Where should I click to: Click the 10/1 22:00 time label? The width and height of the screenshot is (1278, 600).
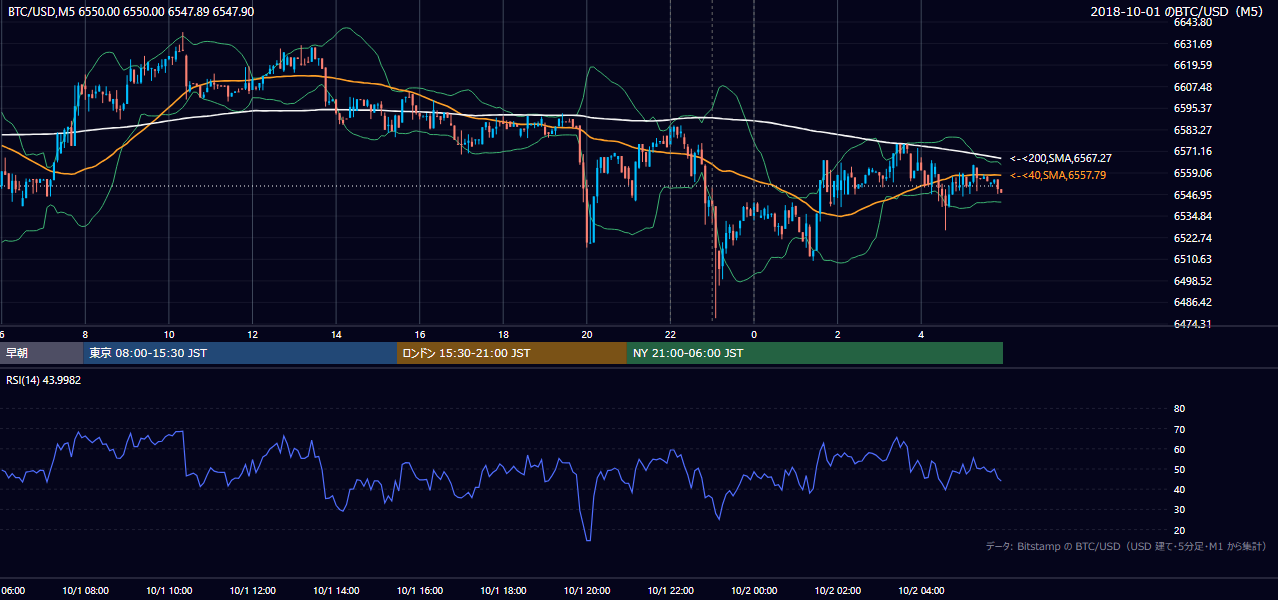[x=670, y=590]
